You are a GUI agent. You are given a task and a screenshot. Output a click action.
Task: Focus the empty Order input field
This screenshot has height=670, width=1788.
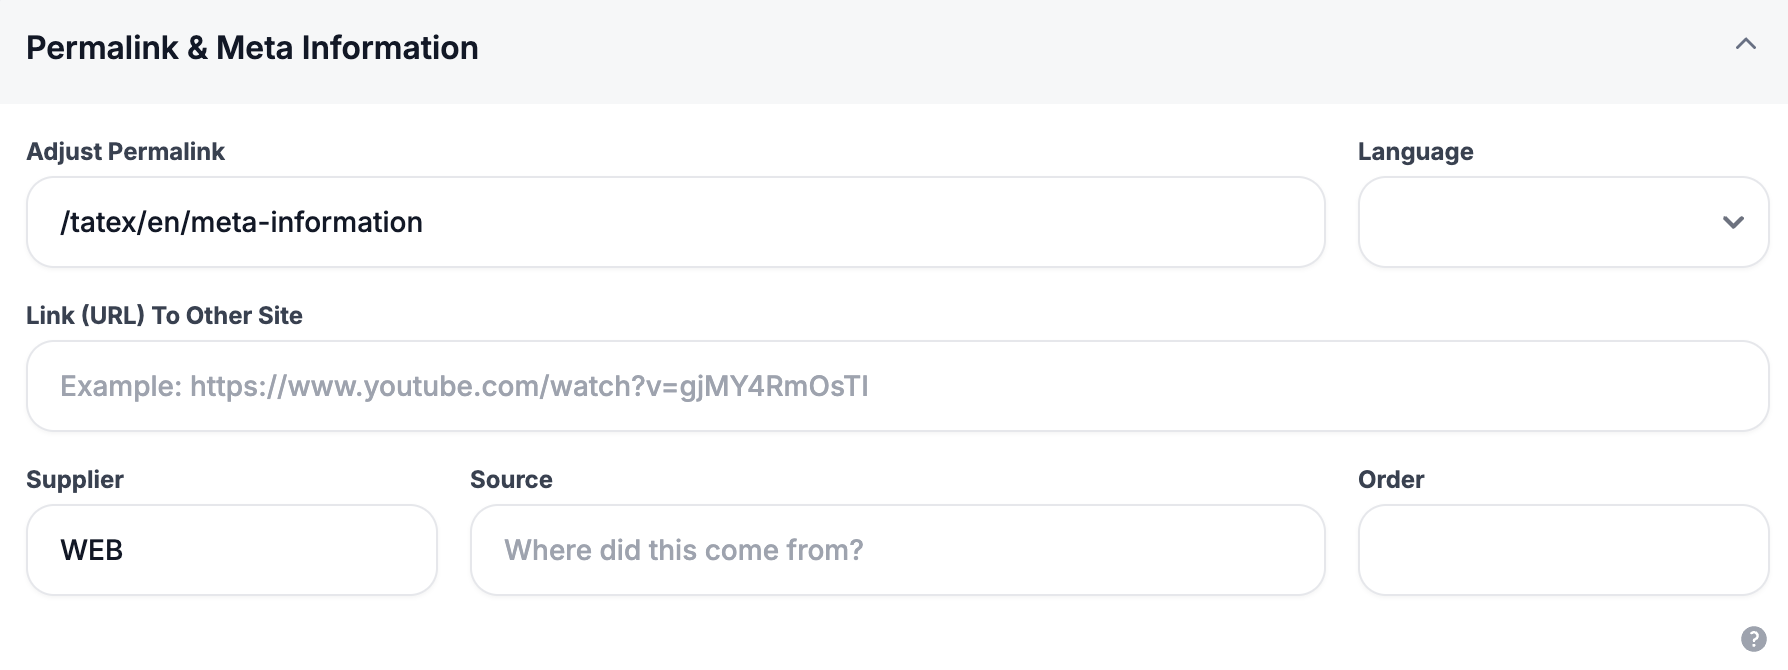click(x=1563, y=550)
